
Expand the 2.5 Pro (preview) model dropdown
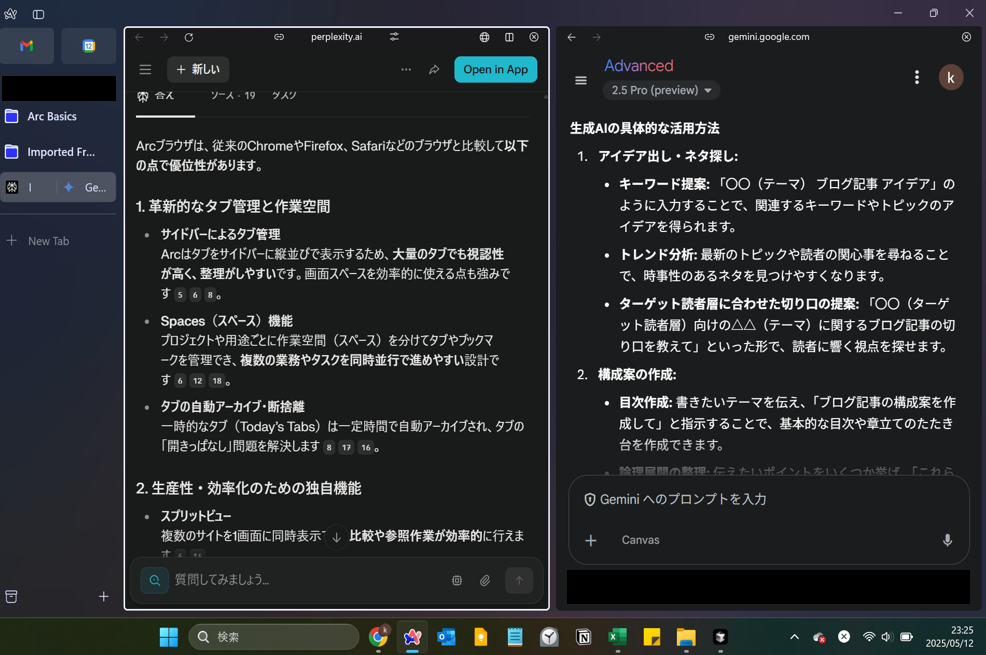[x=661, y=90]
